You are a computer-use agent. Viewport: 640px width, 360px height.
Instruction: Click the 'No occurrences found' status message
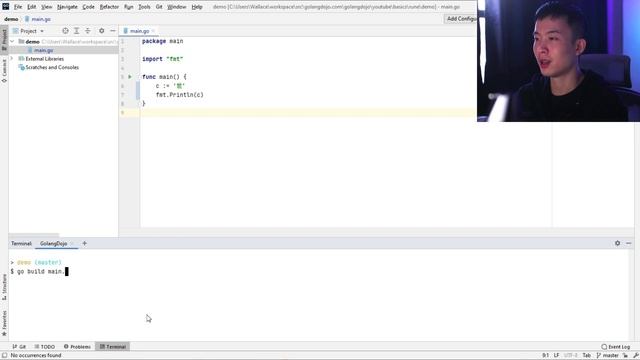point(36,356)
